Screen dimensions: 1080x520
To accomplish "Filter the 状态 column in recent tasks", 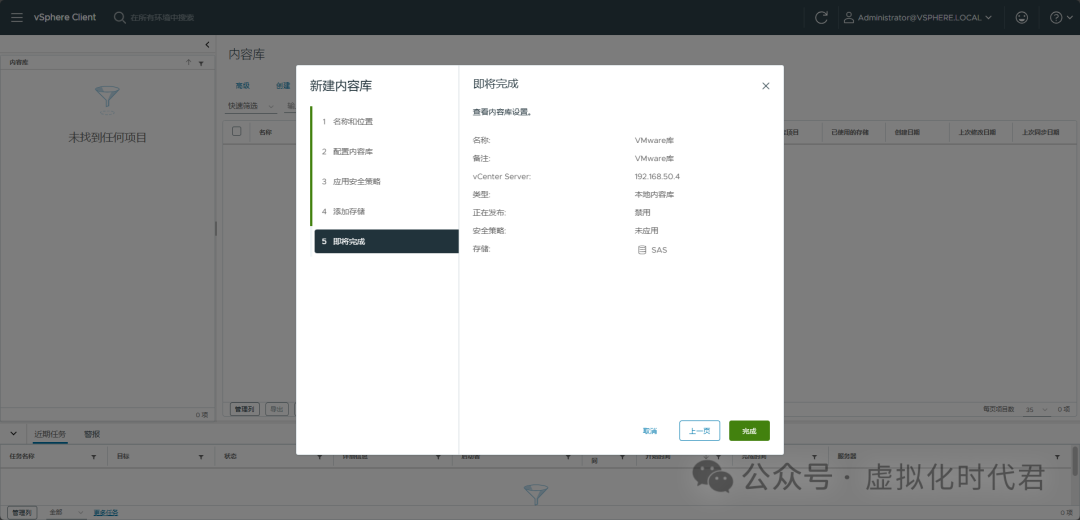I will pos(320,457).
